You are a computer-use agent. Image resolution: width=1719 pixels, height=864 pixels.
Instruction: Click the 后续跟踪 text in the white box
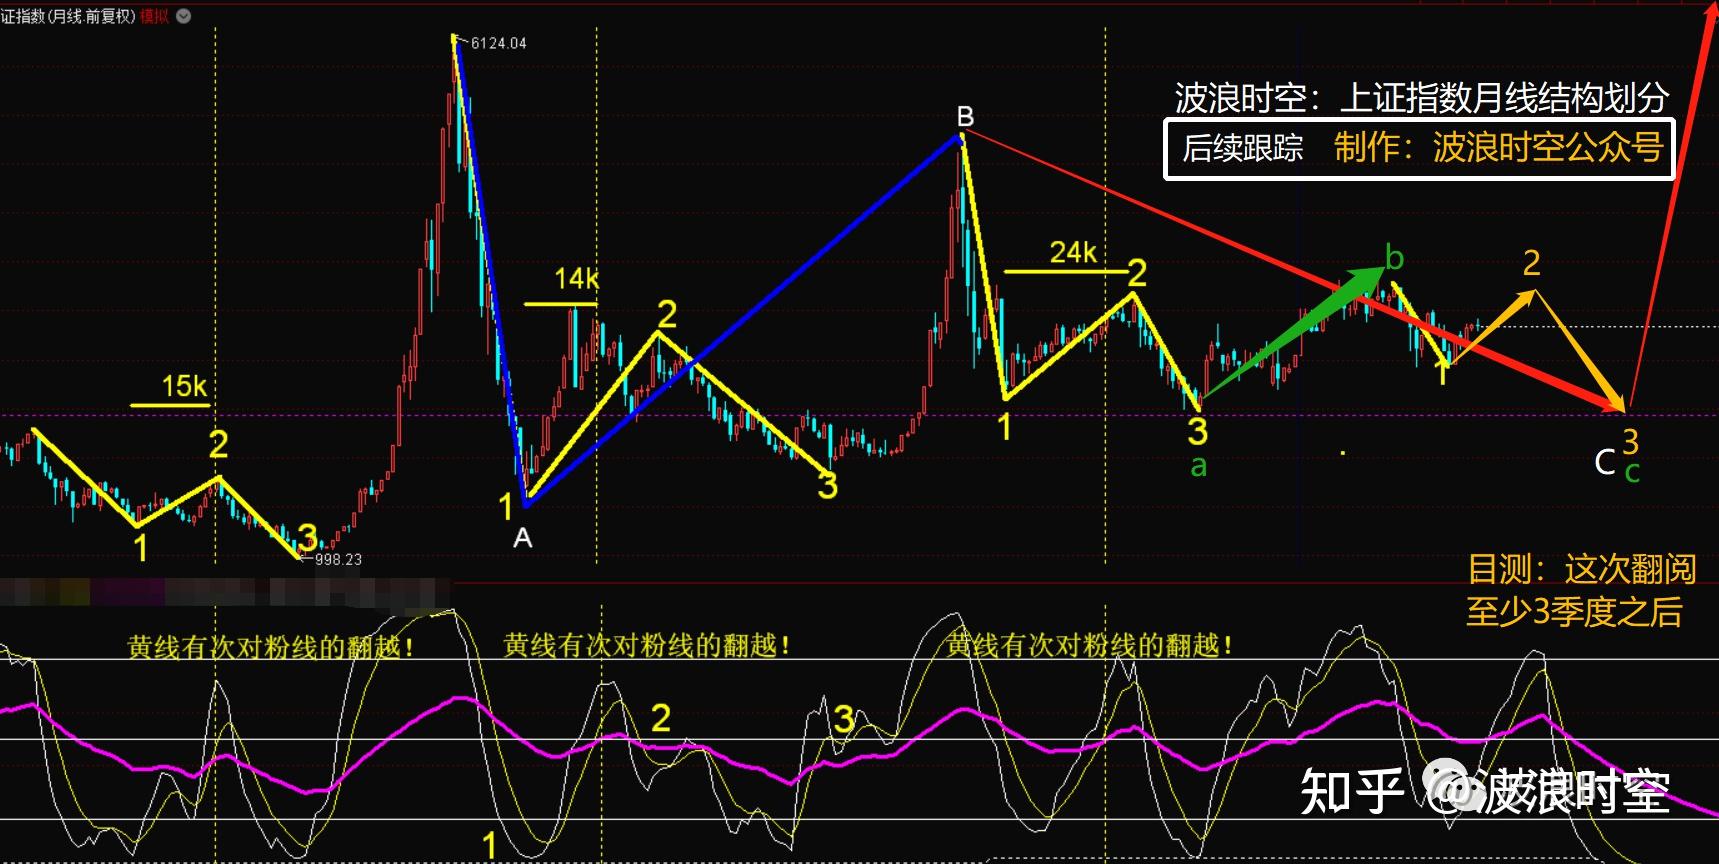pyautogui.click(x=1243, y=148)
